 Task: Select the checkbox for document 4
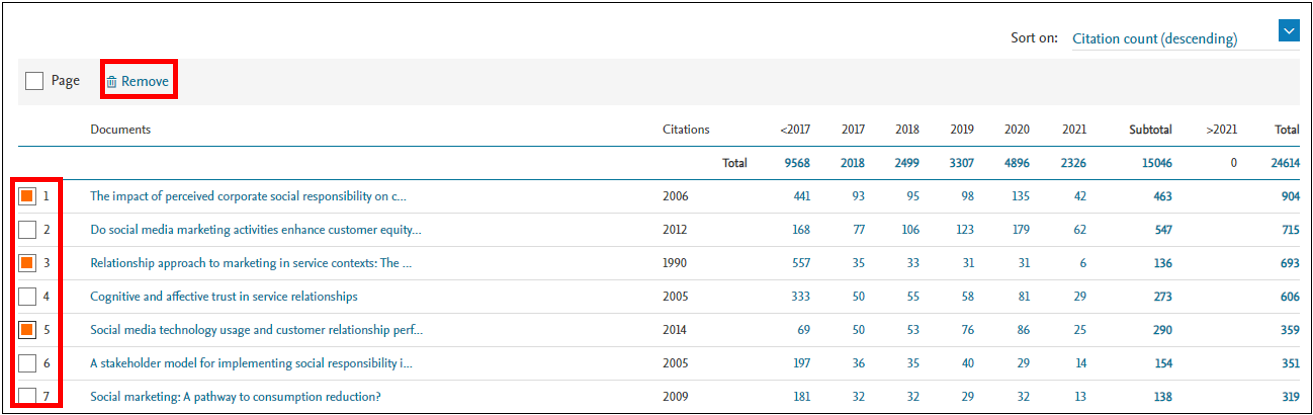click(28, 296)
